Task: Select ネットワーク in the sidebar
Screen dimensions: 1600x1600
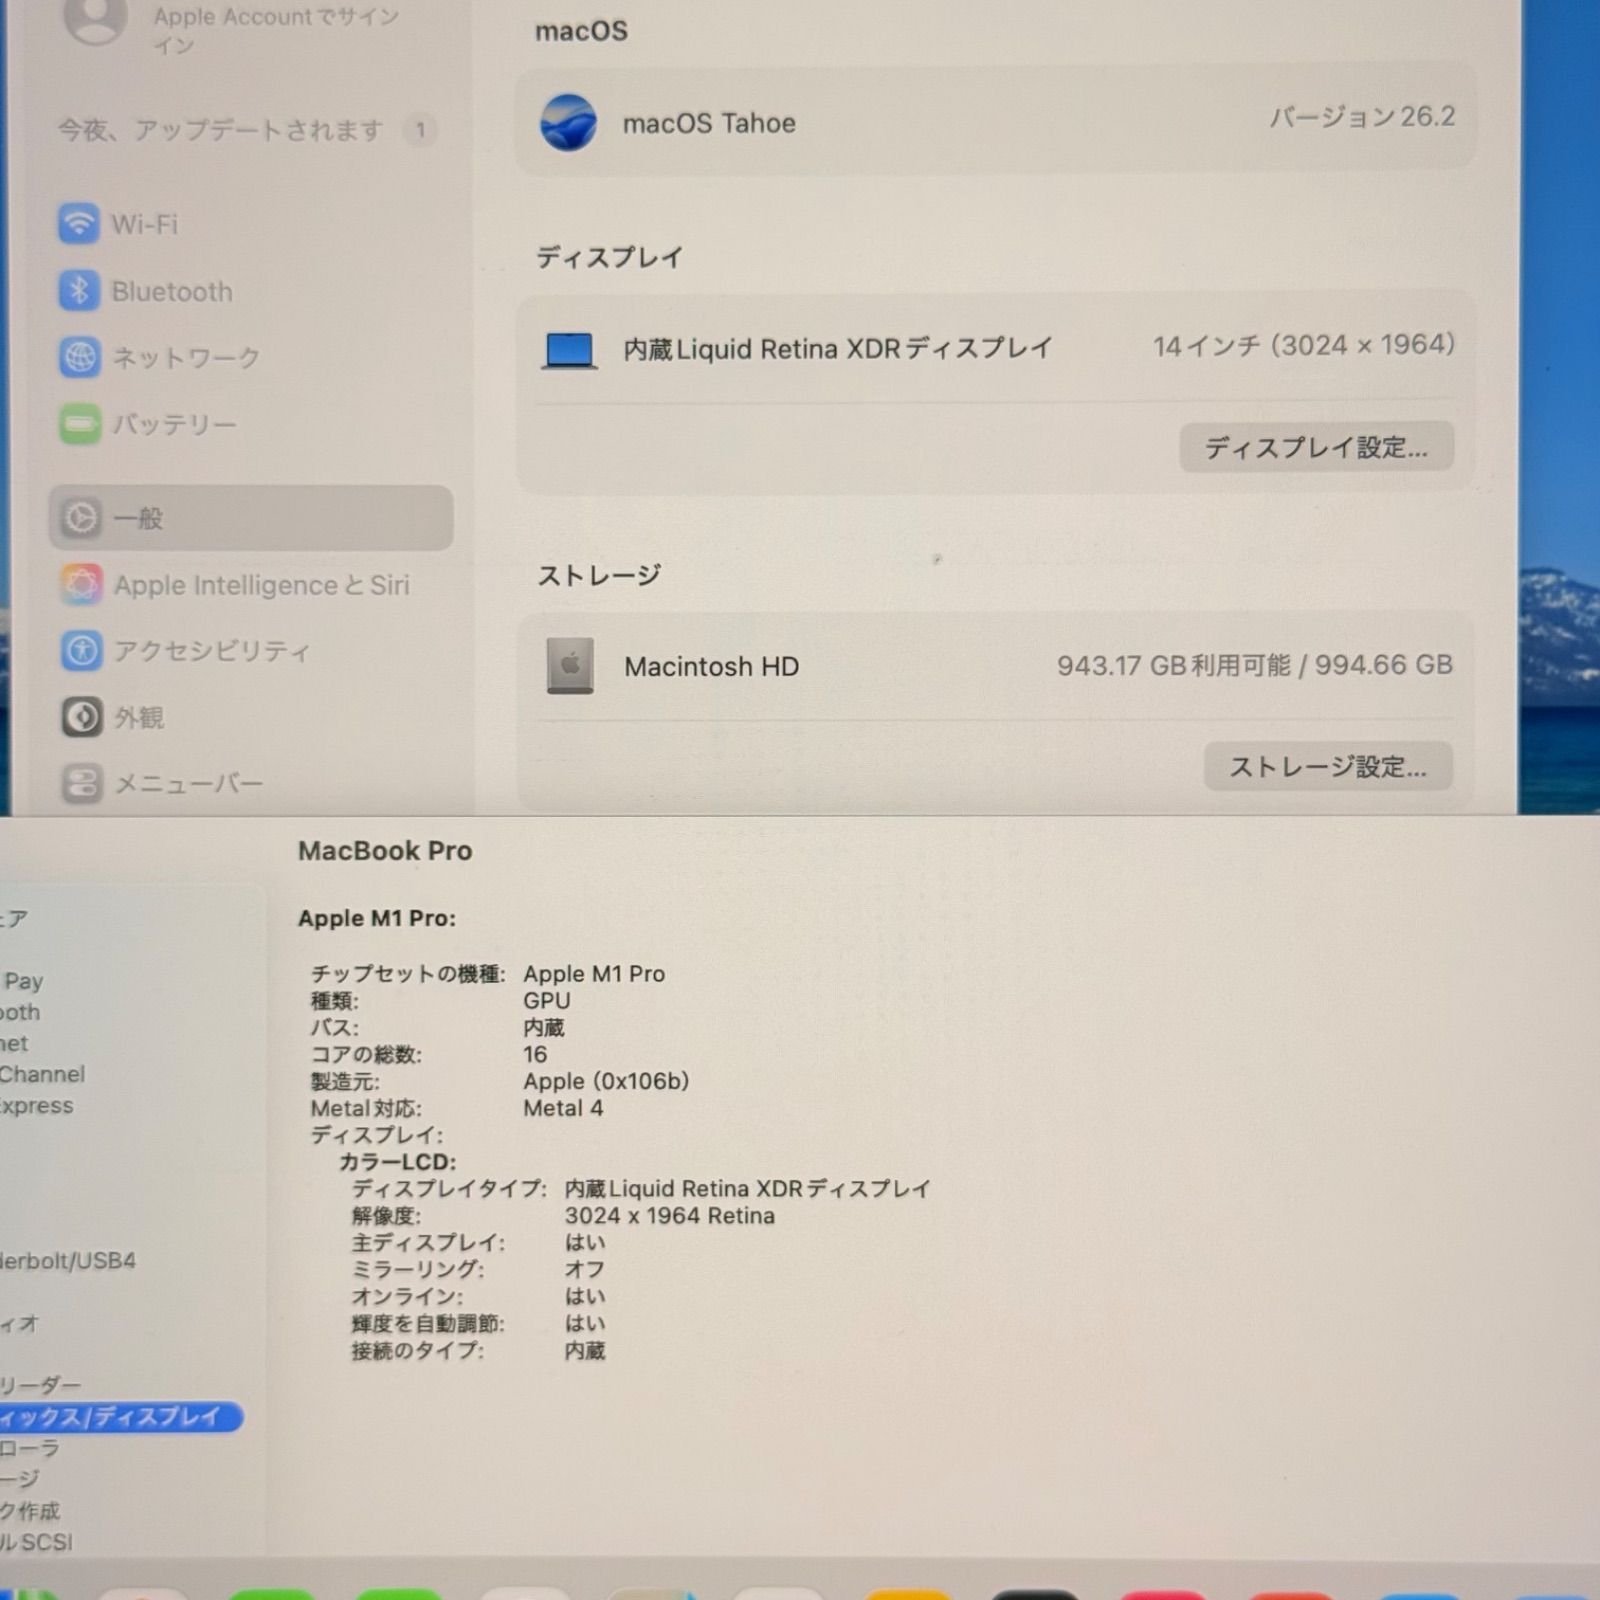Action: (250, 357)
